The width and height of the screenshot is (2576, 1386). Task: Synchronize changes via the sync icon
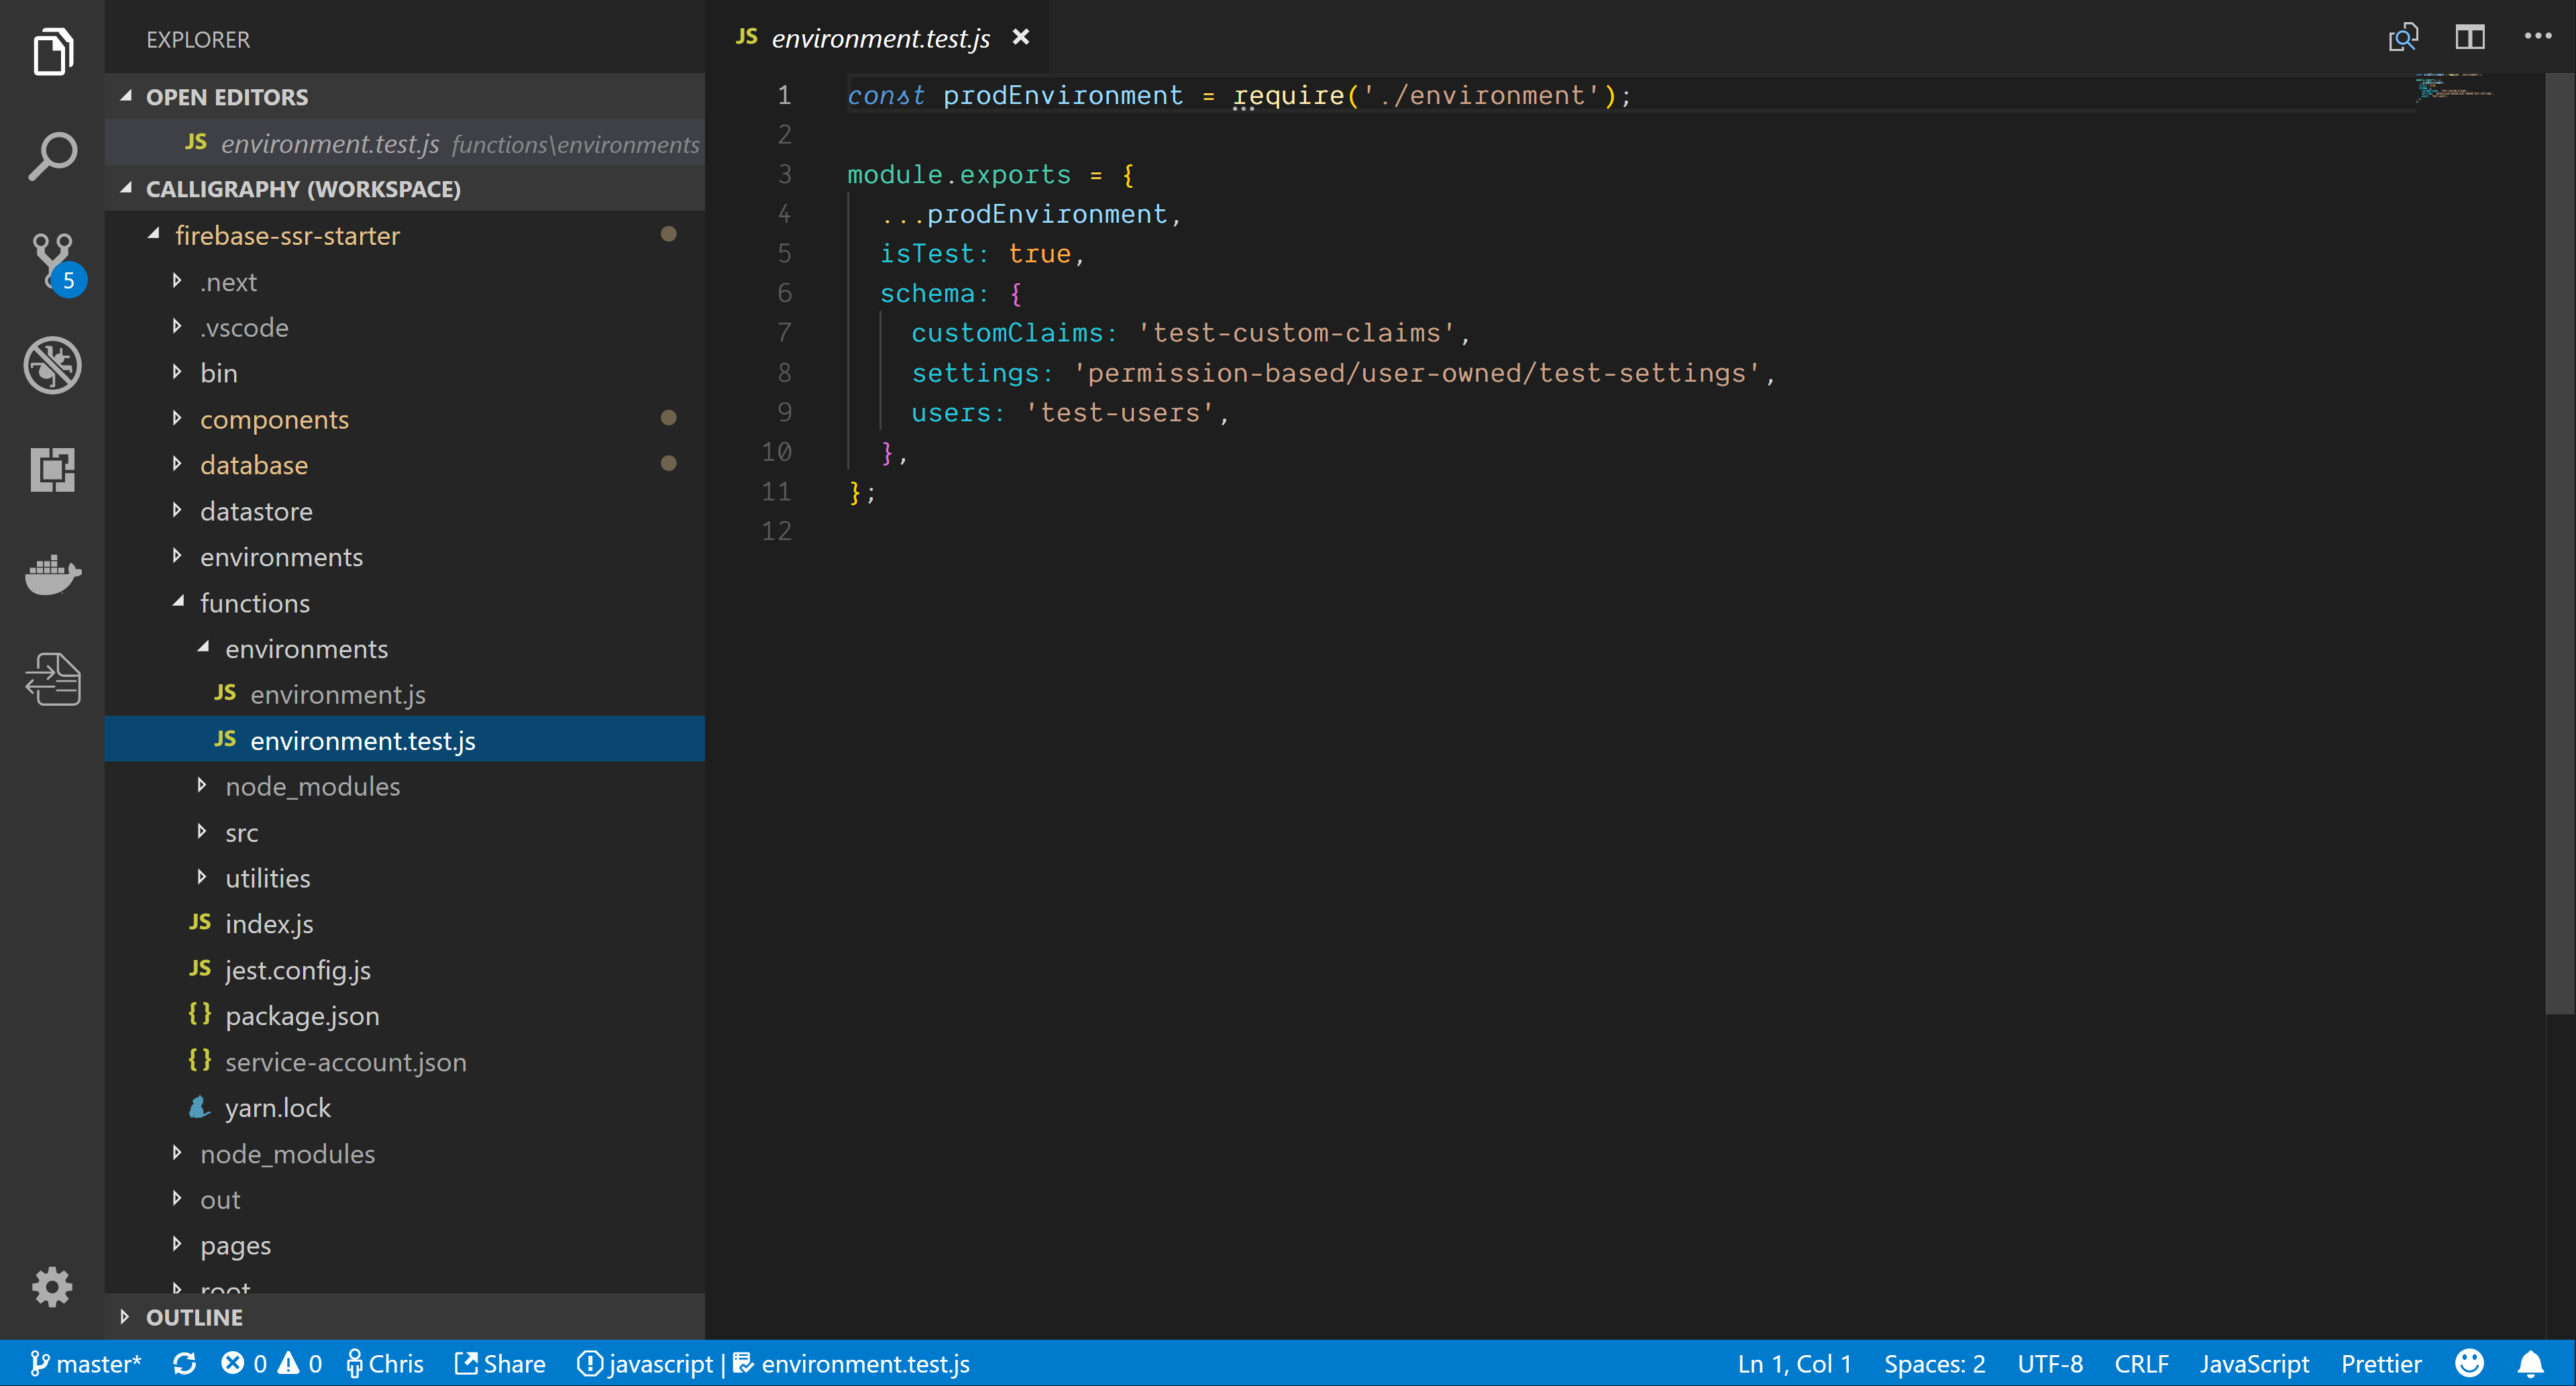[184, 1364]
